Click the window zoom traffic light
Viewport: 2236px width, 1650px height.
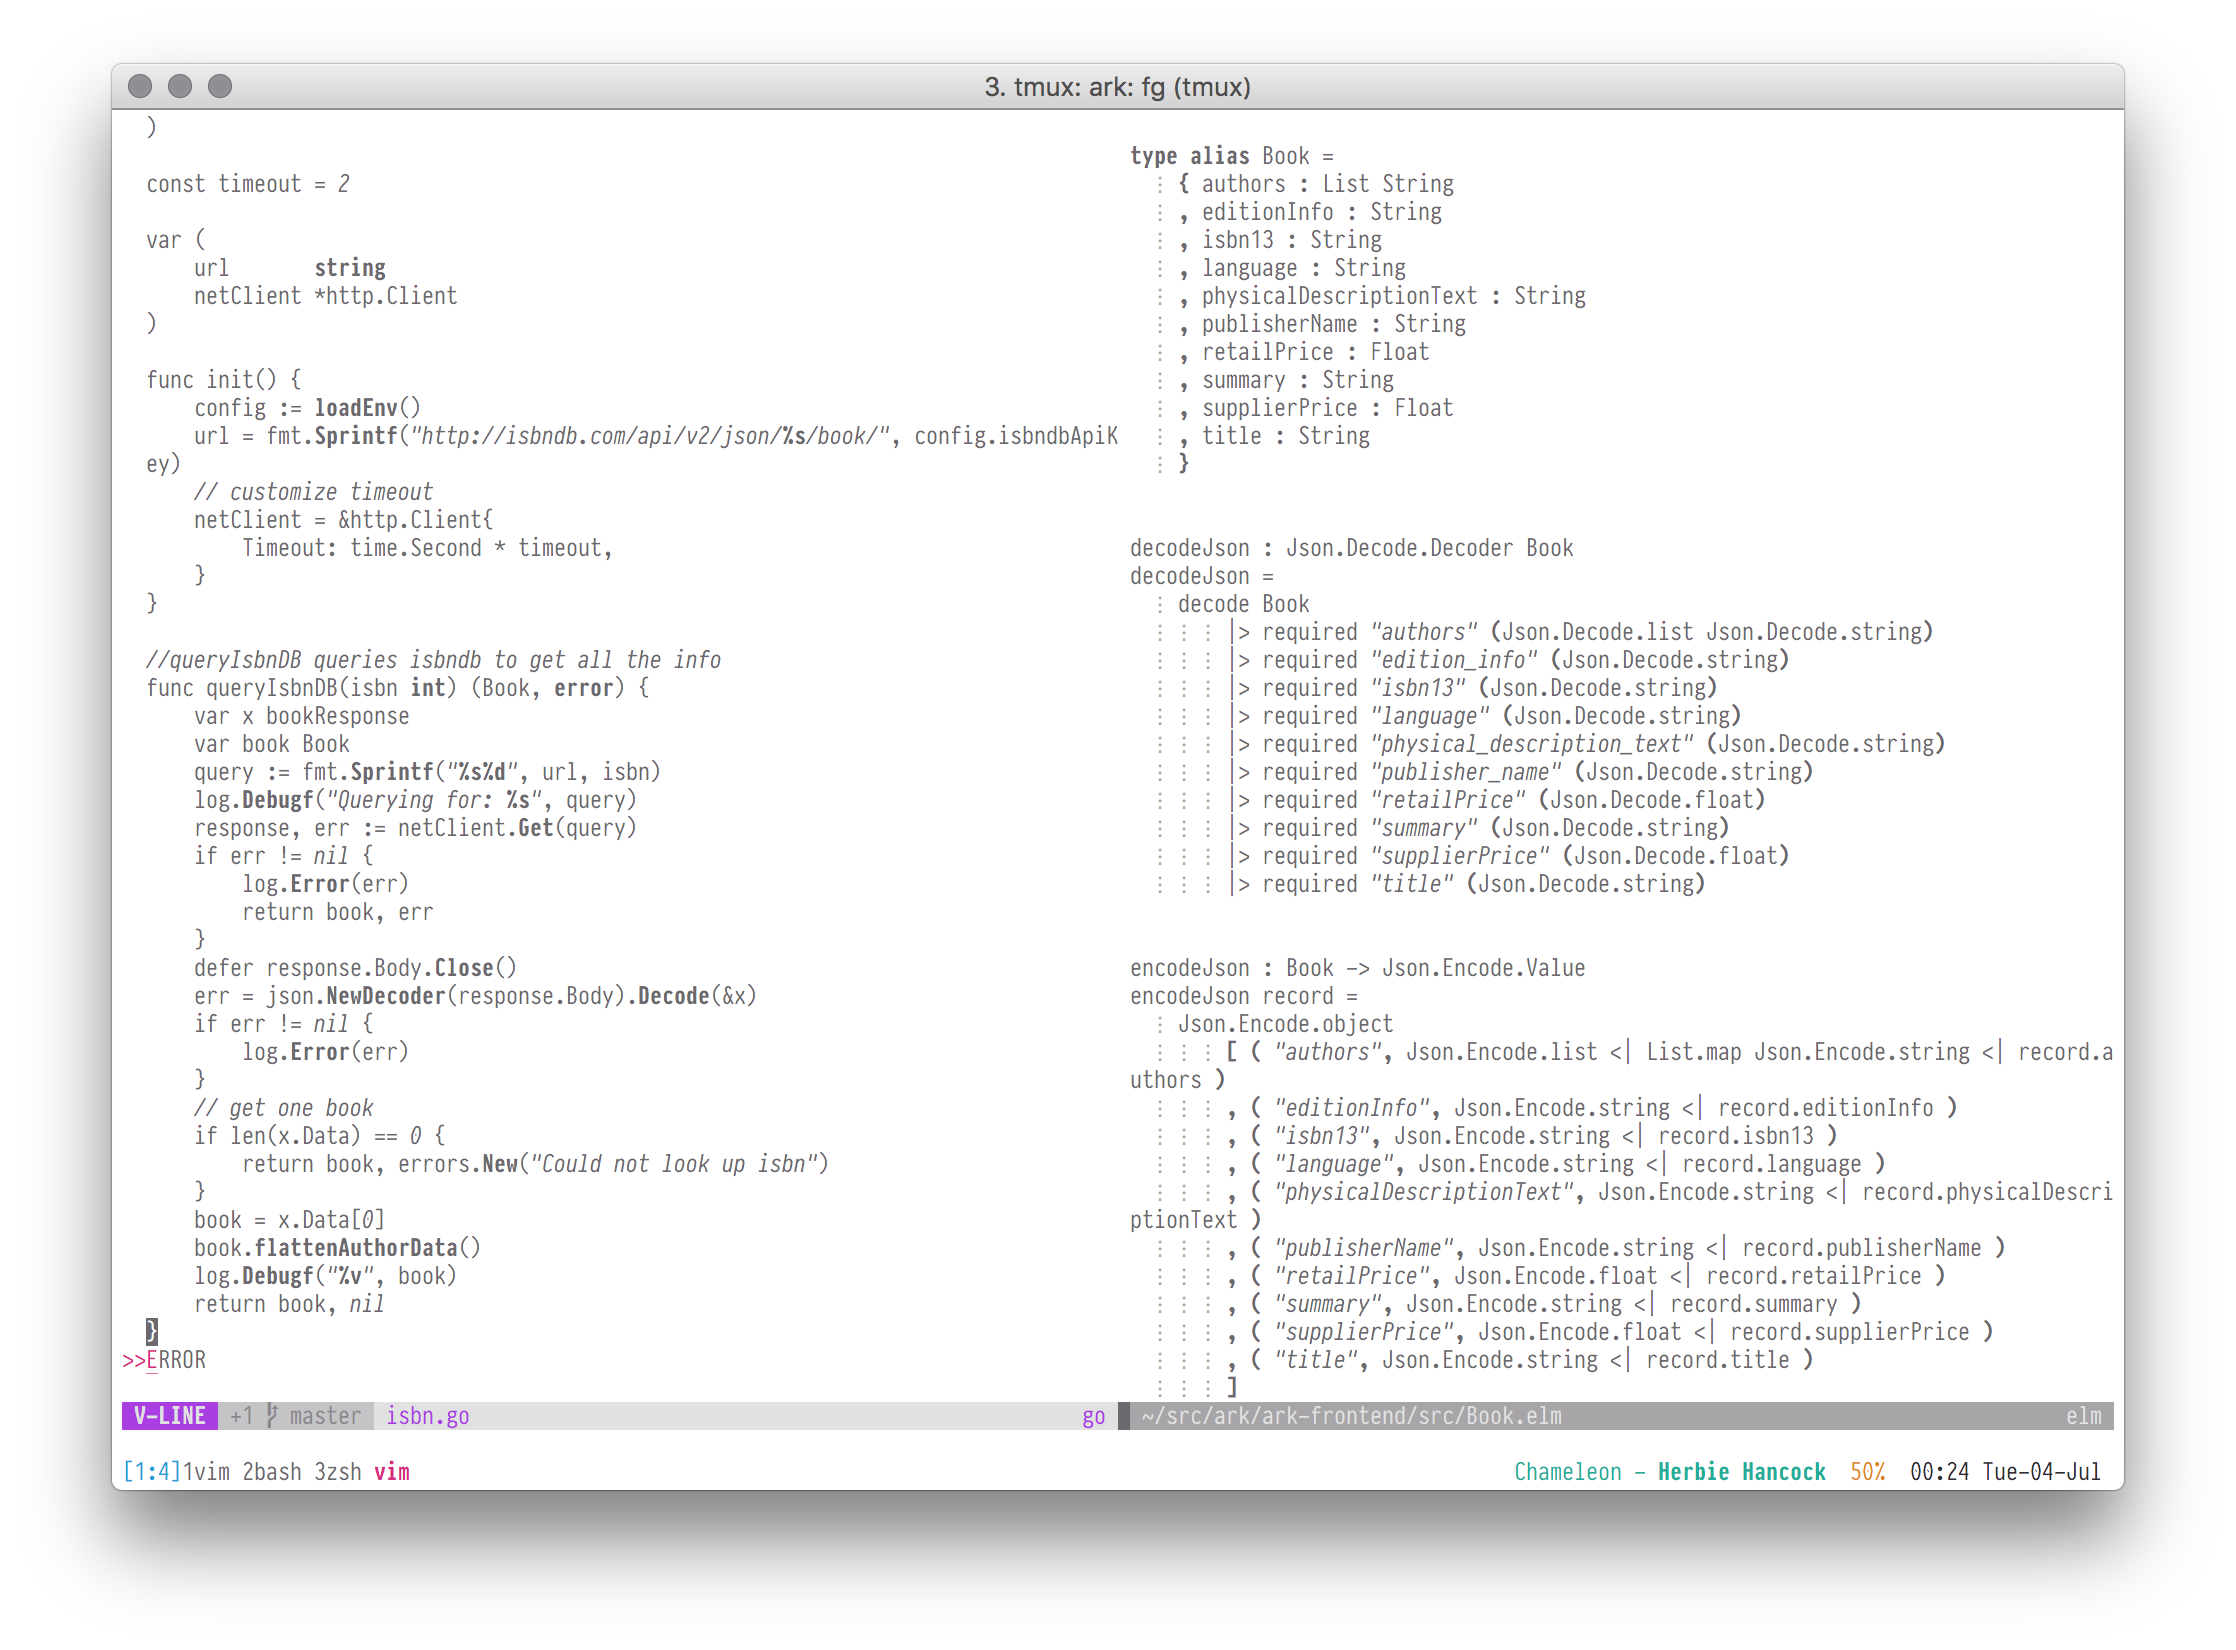tap(220, 87)
